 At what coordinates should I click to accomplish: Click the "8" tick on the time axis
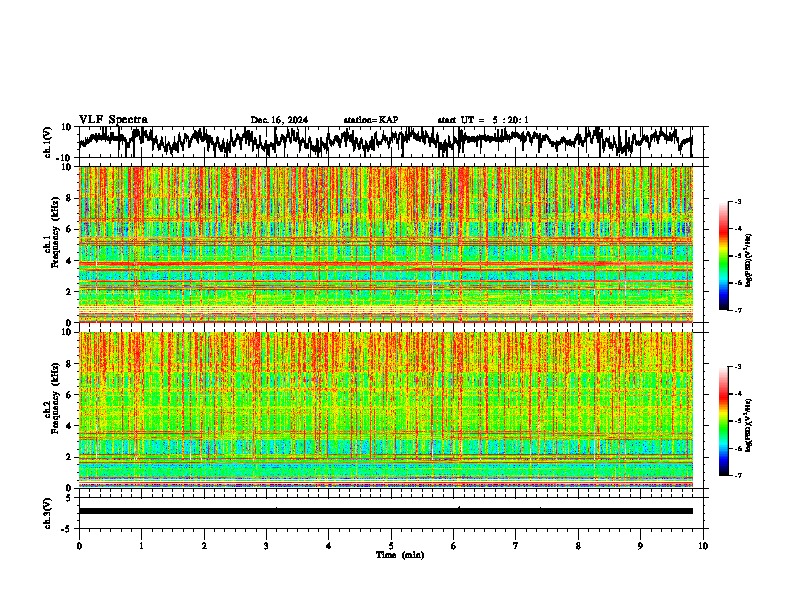[x=578, y=546]
